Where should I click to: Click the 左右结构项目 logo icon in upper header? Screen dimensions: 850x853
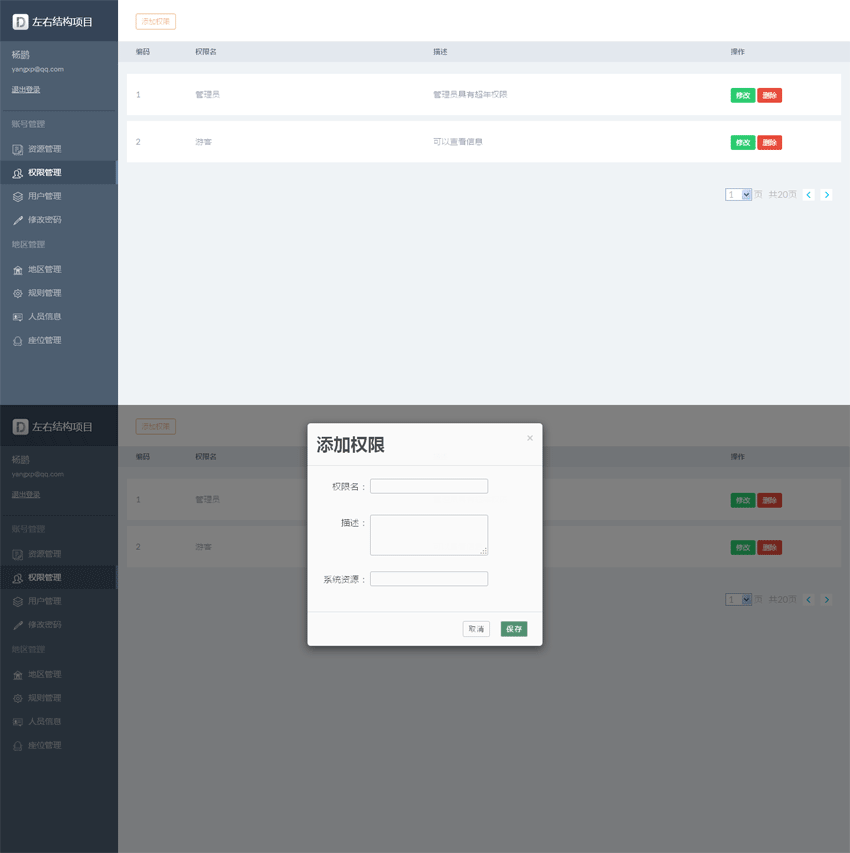tap(20, 21)
